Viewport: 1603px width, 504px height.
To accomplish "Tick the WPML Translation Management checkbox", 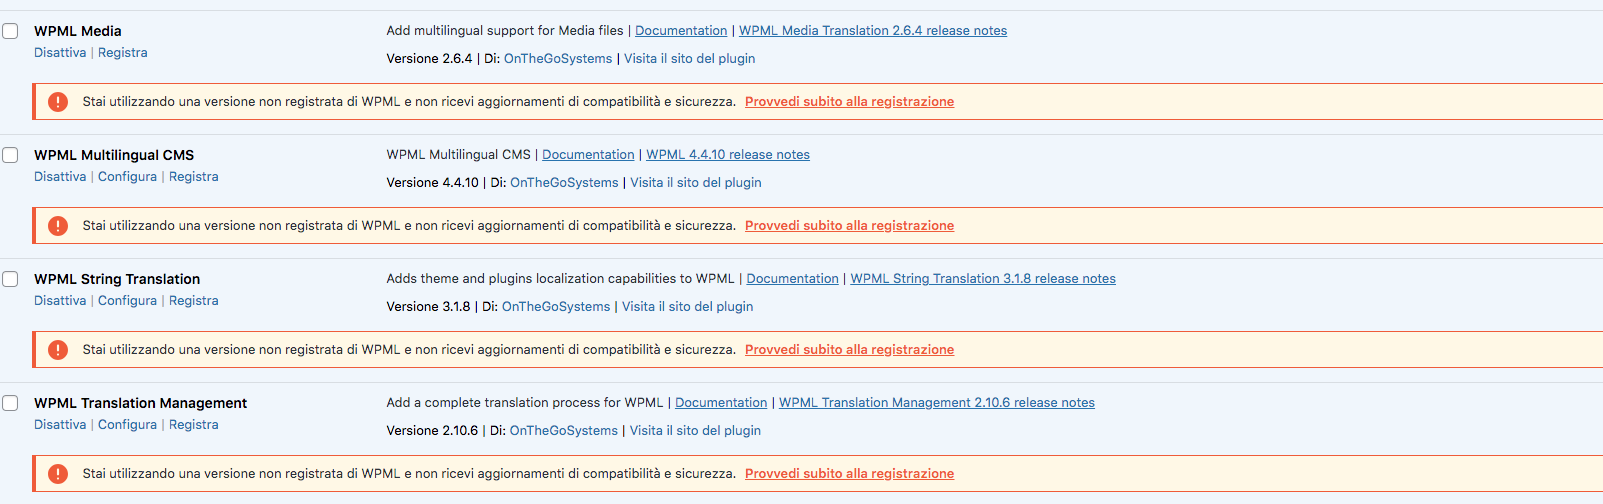I will point(10,403).
